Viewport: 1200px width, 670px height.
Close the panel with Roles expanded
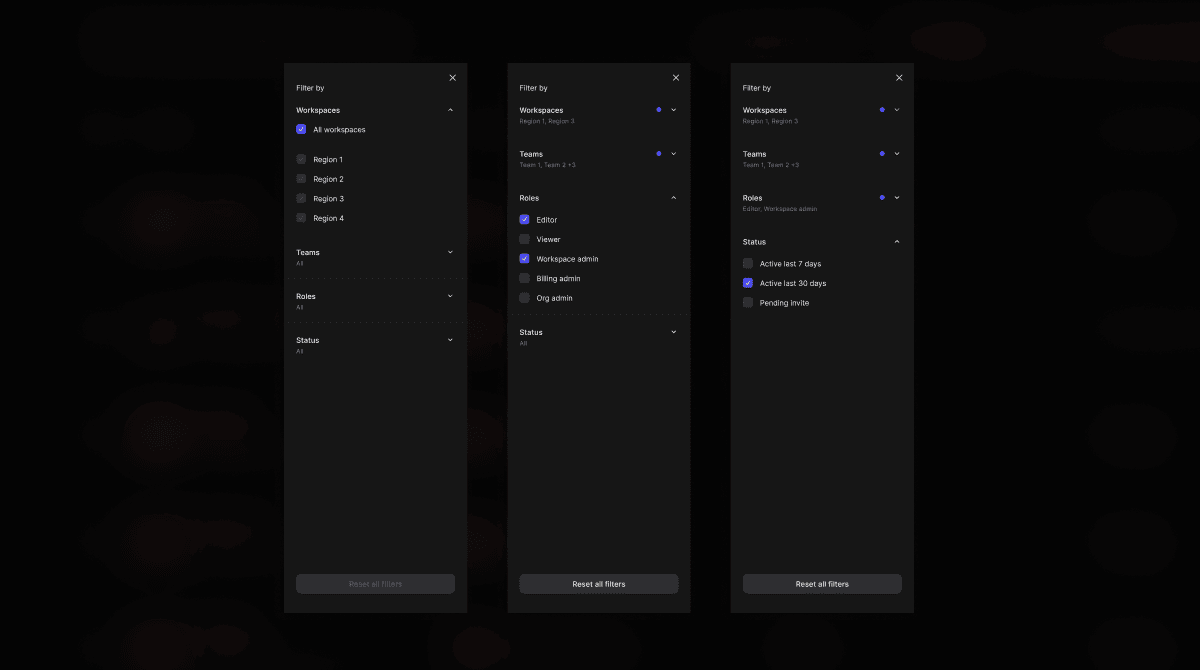[x=675, y=78]
